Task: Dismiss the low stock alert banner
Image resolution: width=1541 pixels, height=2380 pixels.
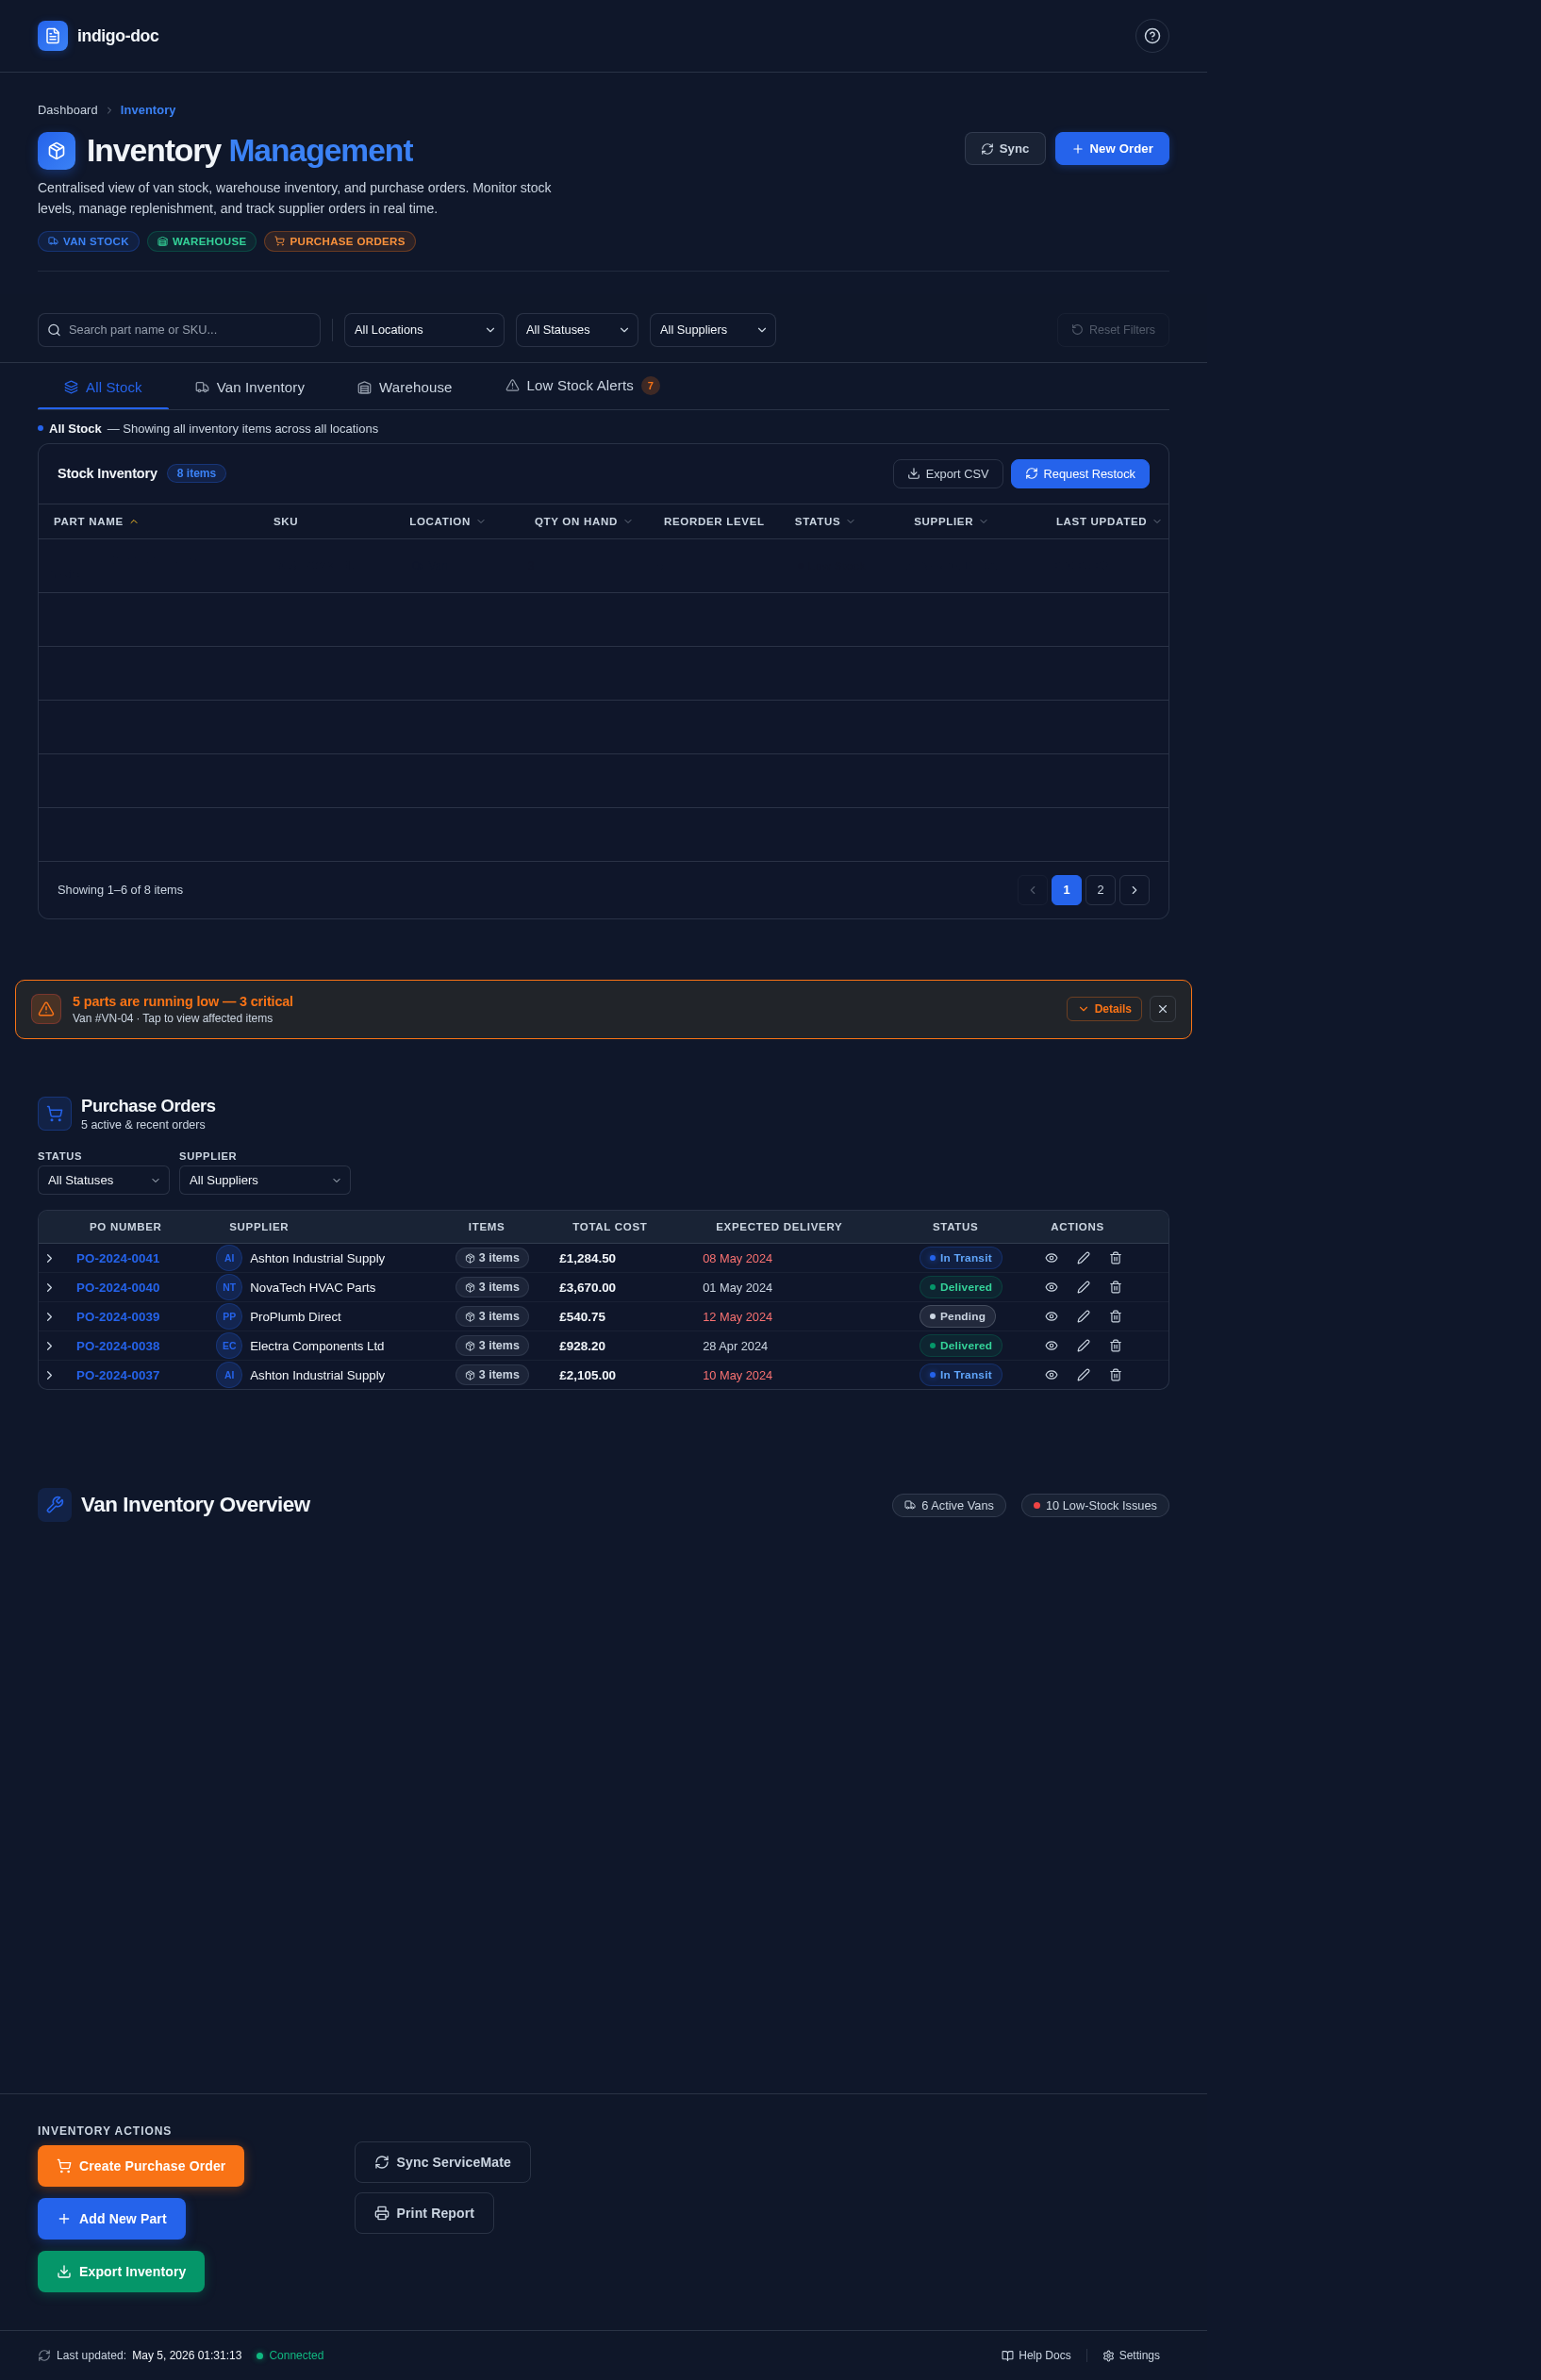Action: point(1162,1009)
